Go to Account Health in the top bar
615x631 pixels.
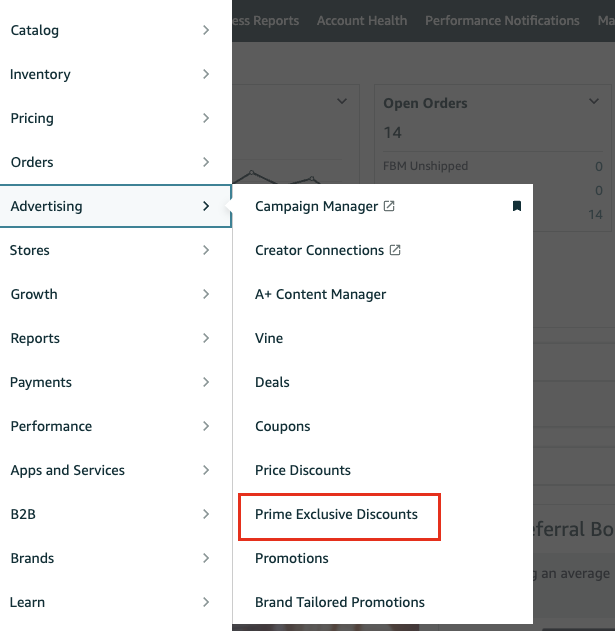coord(362,21)
